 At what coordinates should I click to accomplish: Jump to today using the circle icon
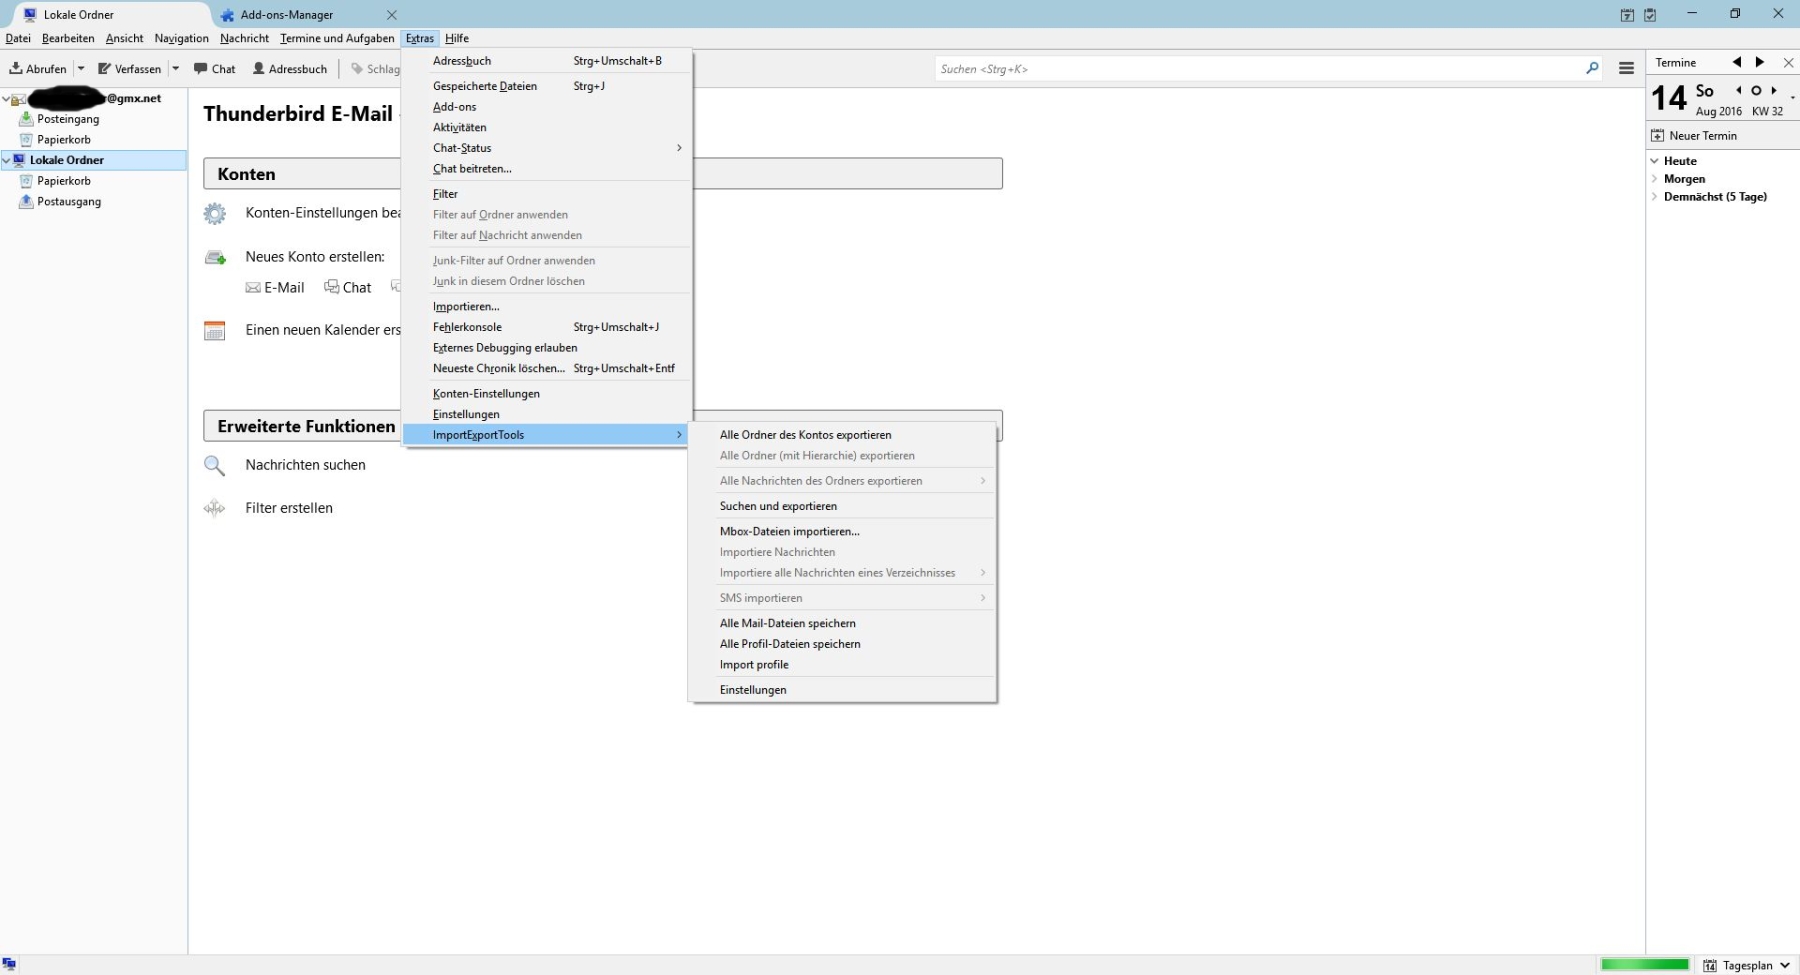[1756, 91]
